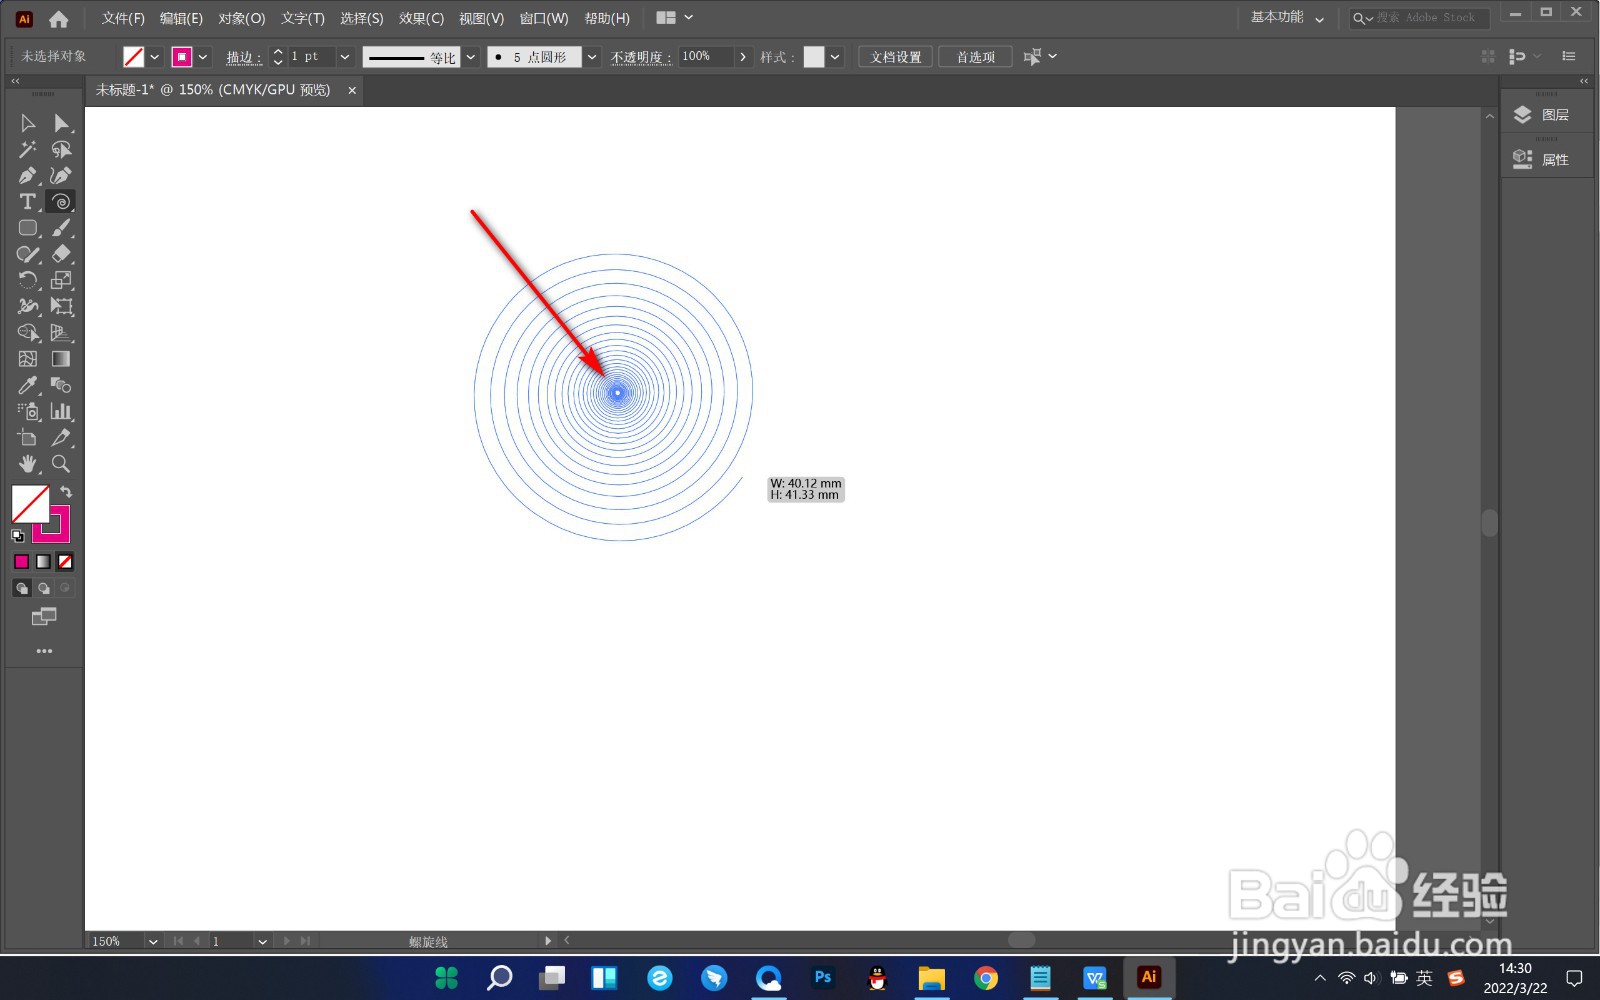Select the Selection (black arrow) tool

(28, 123)
